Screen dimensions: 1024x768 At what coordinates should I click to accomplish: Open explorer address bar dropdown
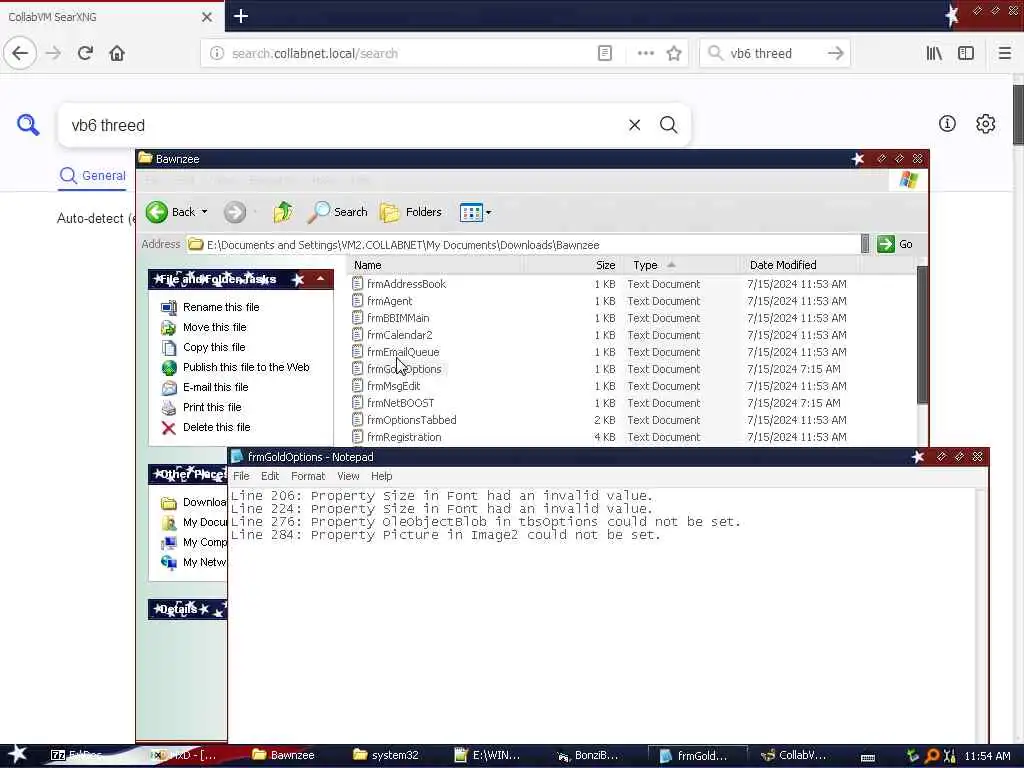(865, 244)
